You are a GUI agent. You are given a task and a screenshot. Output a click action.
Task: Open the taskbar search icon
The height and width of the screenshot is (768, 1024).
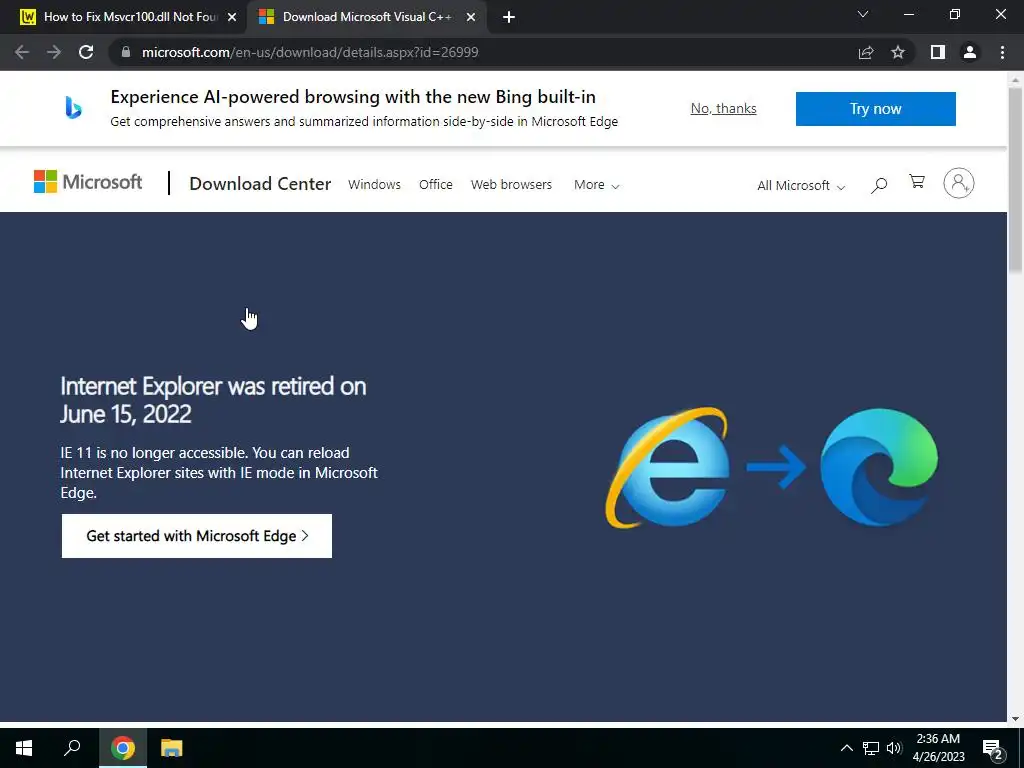(x=72, y=747)
